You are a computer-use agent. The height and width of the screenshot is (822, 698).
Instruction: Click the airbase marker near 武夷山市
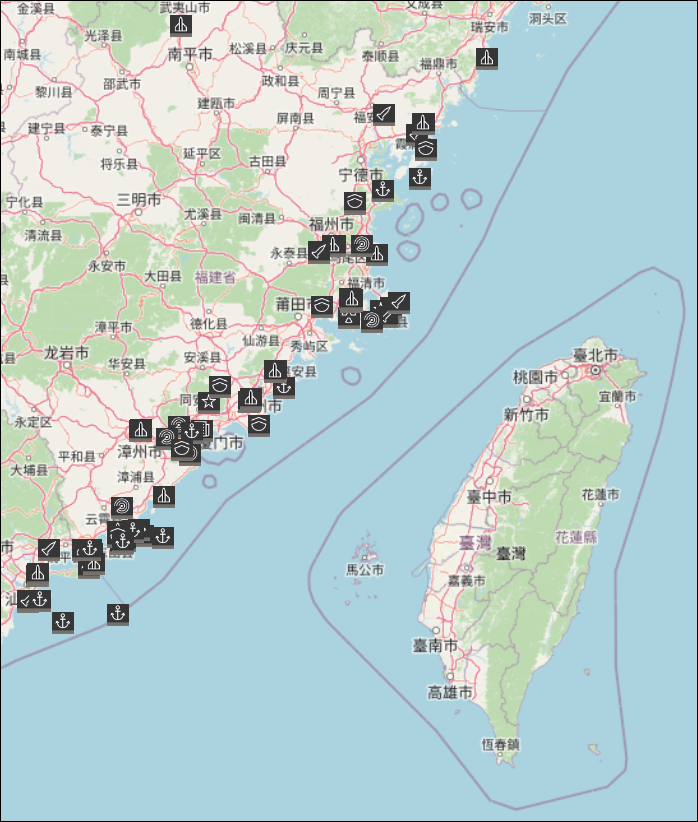point(180,25)
